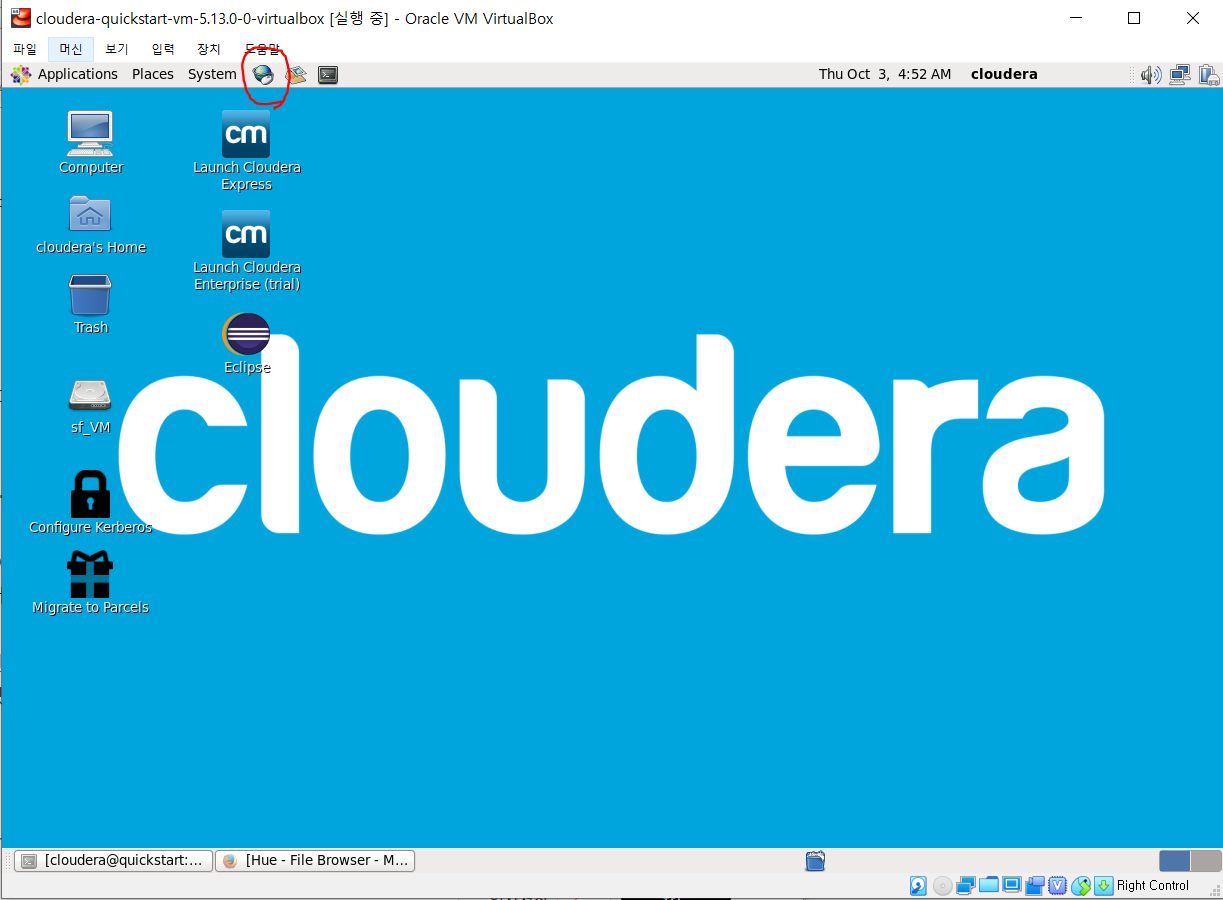Click VirtualBox hard disk activity indicator
Image resolution: width=1223 pixels, height=900 pixels.
918,885
